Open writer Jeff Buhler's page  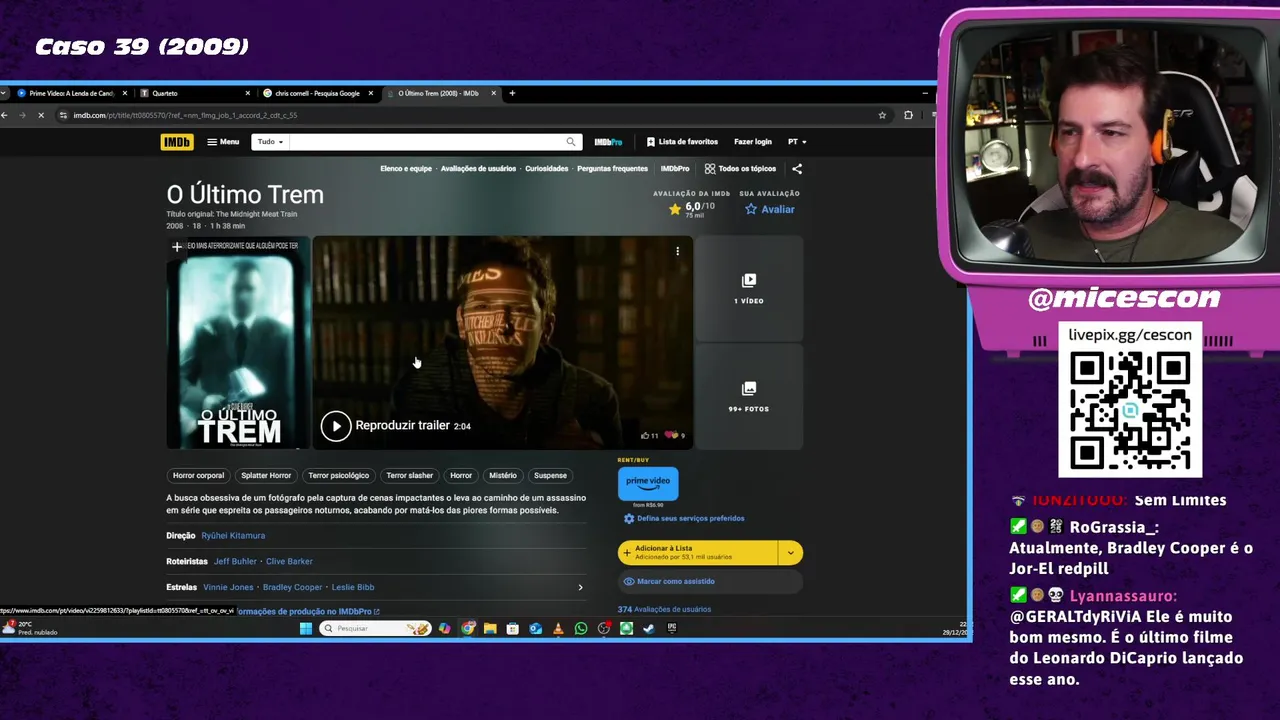[x=235, y=562]
